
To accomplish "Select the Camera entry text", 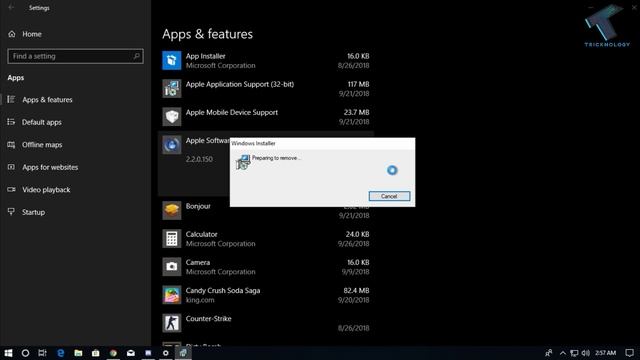I will pyautogui.click(x=198, y=262).
